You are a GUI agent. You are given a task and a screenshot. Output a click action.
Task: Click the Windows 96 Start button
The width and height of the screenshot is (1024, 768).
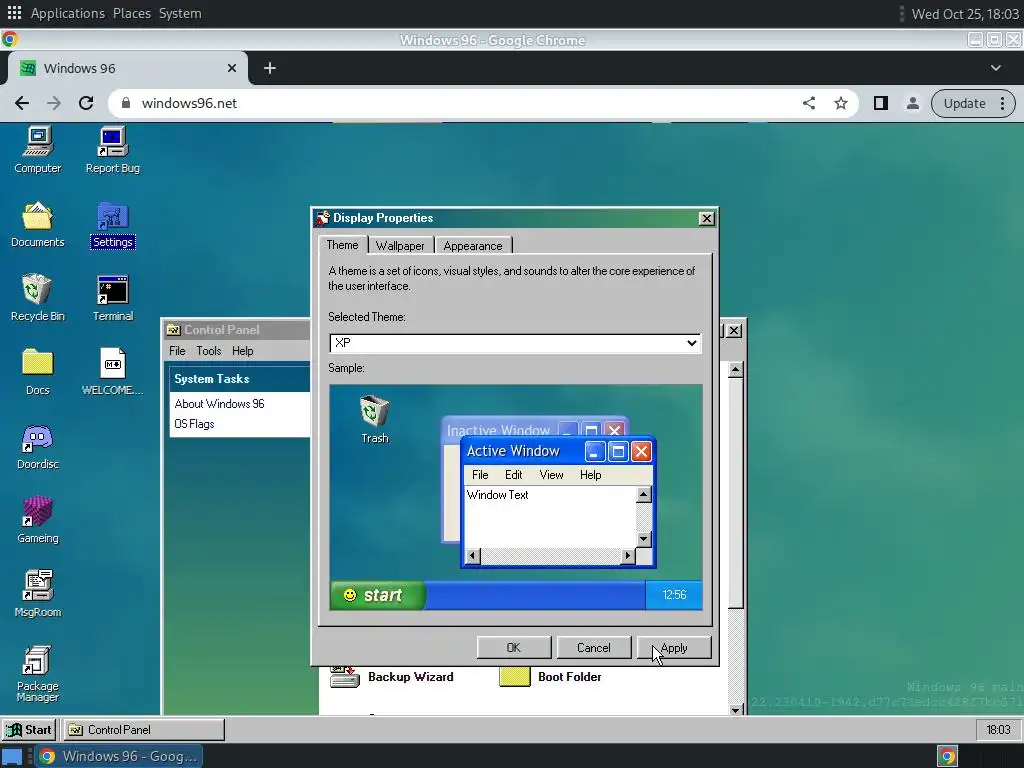pyautogui.click(x=29, y=729)
